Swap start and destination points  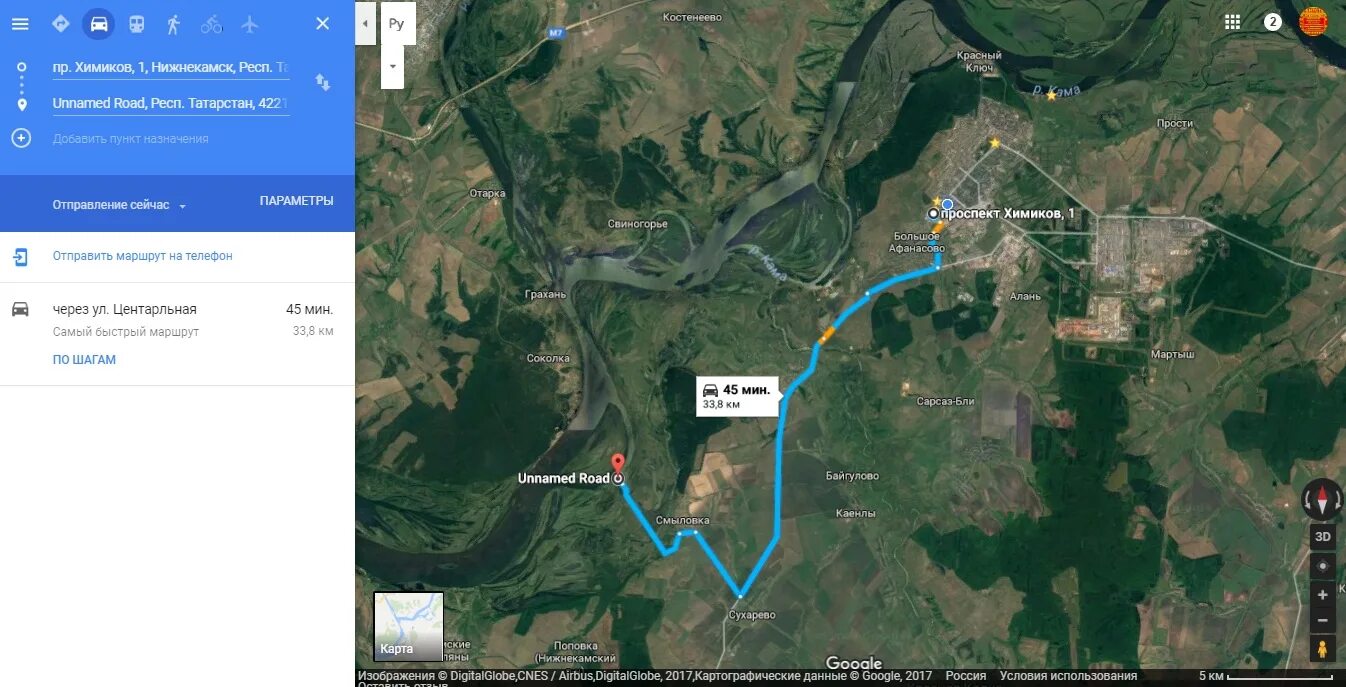click(x=323, y=82)
